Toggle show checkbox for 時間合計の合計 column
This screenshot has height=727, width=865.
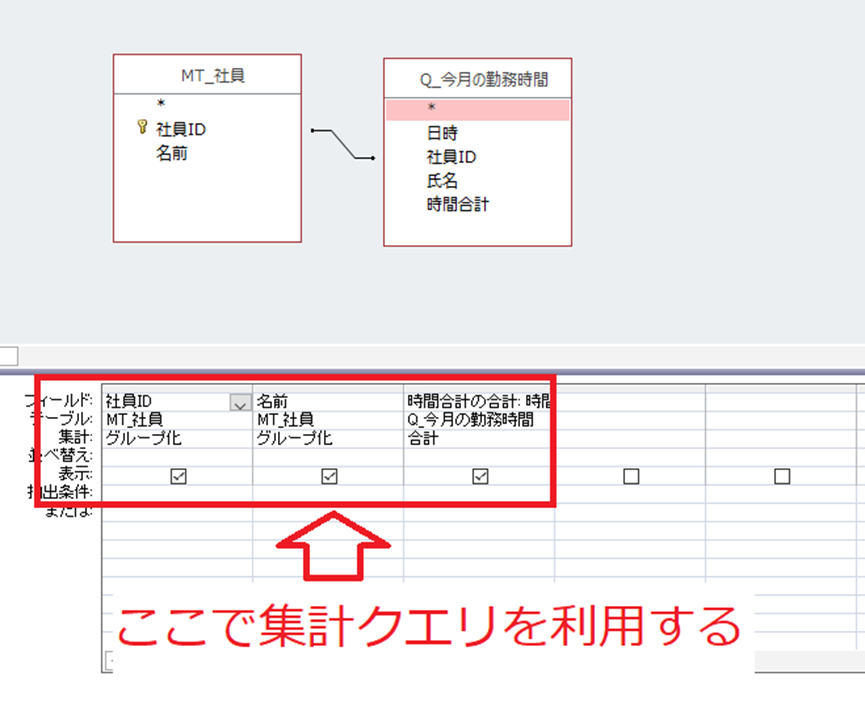click(480, 477)
